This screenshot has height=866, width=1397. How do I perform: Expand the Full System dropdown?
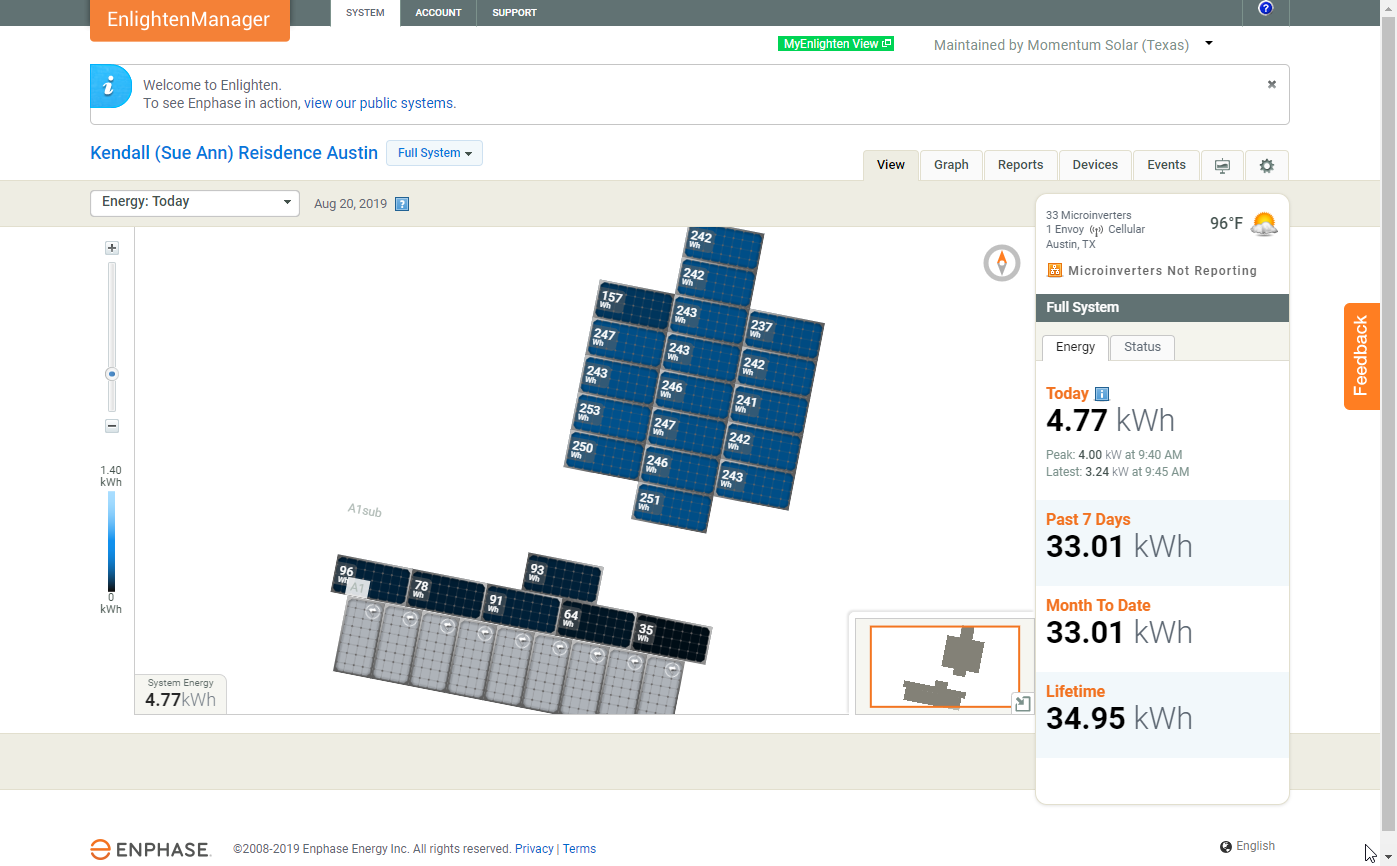tap(434, 153)
